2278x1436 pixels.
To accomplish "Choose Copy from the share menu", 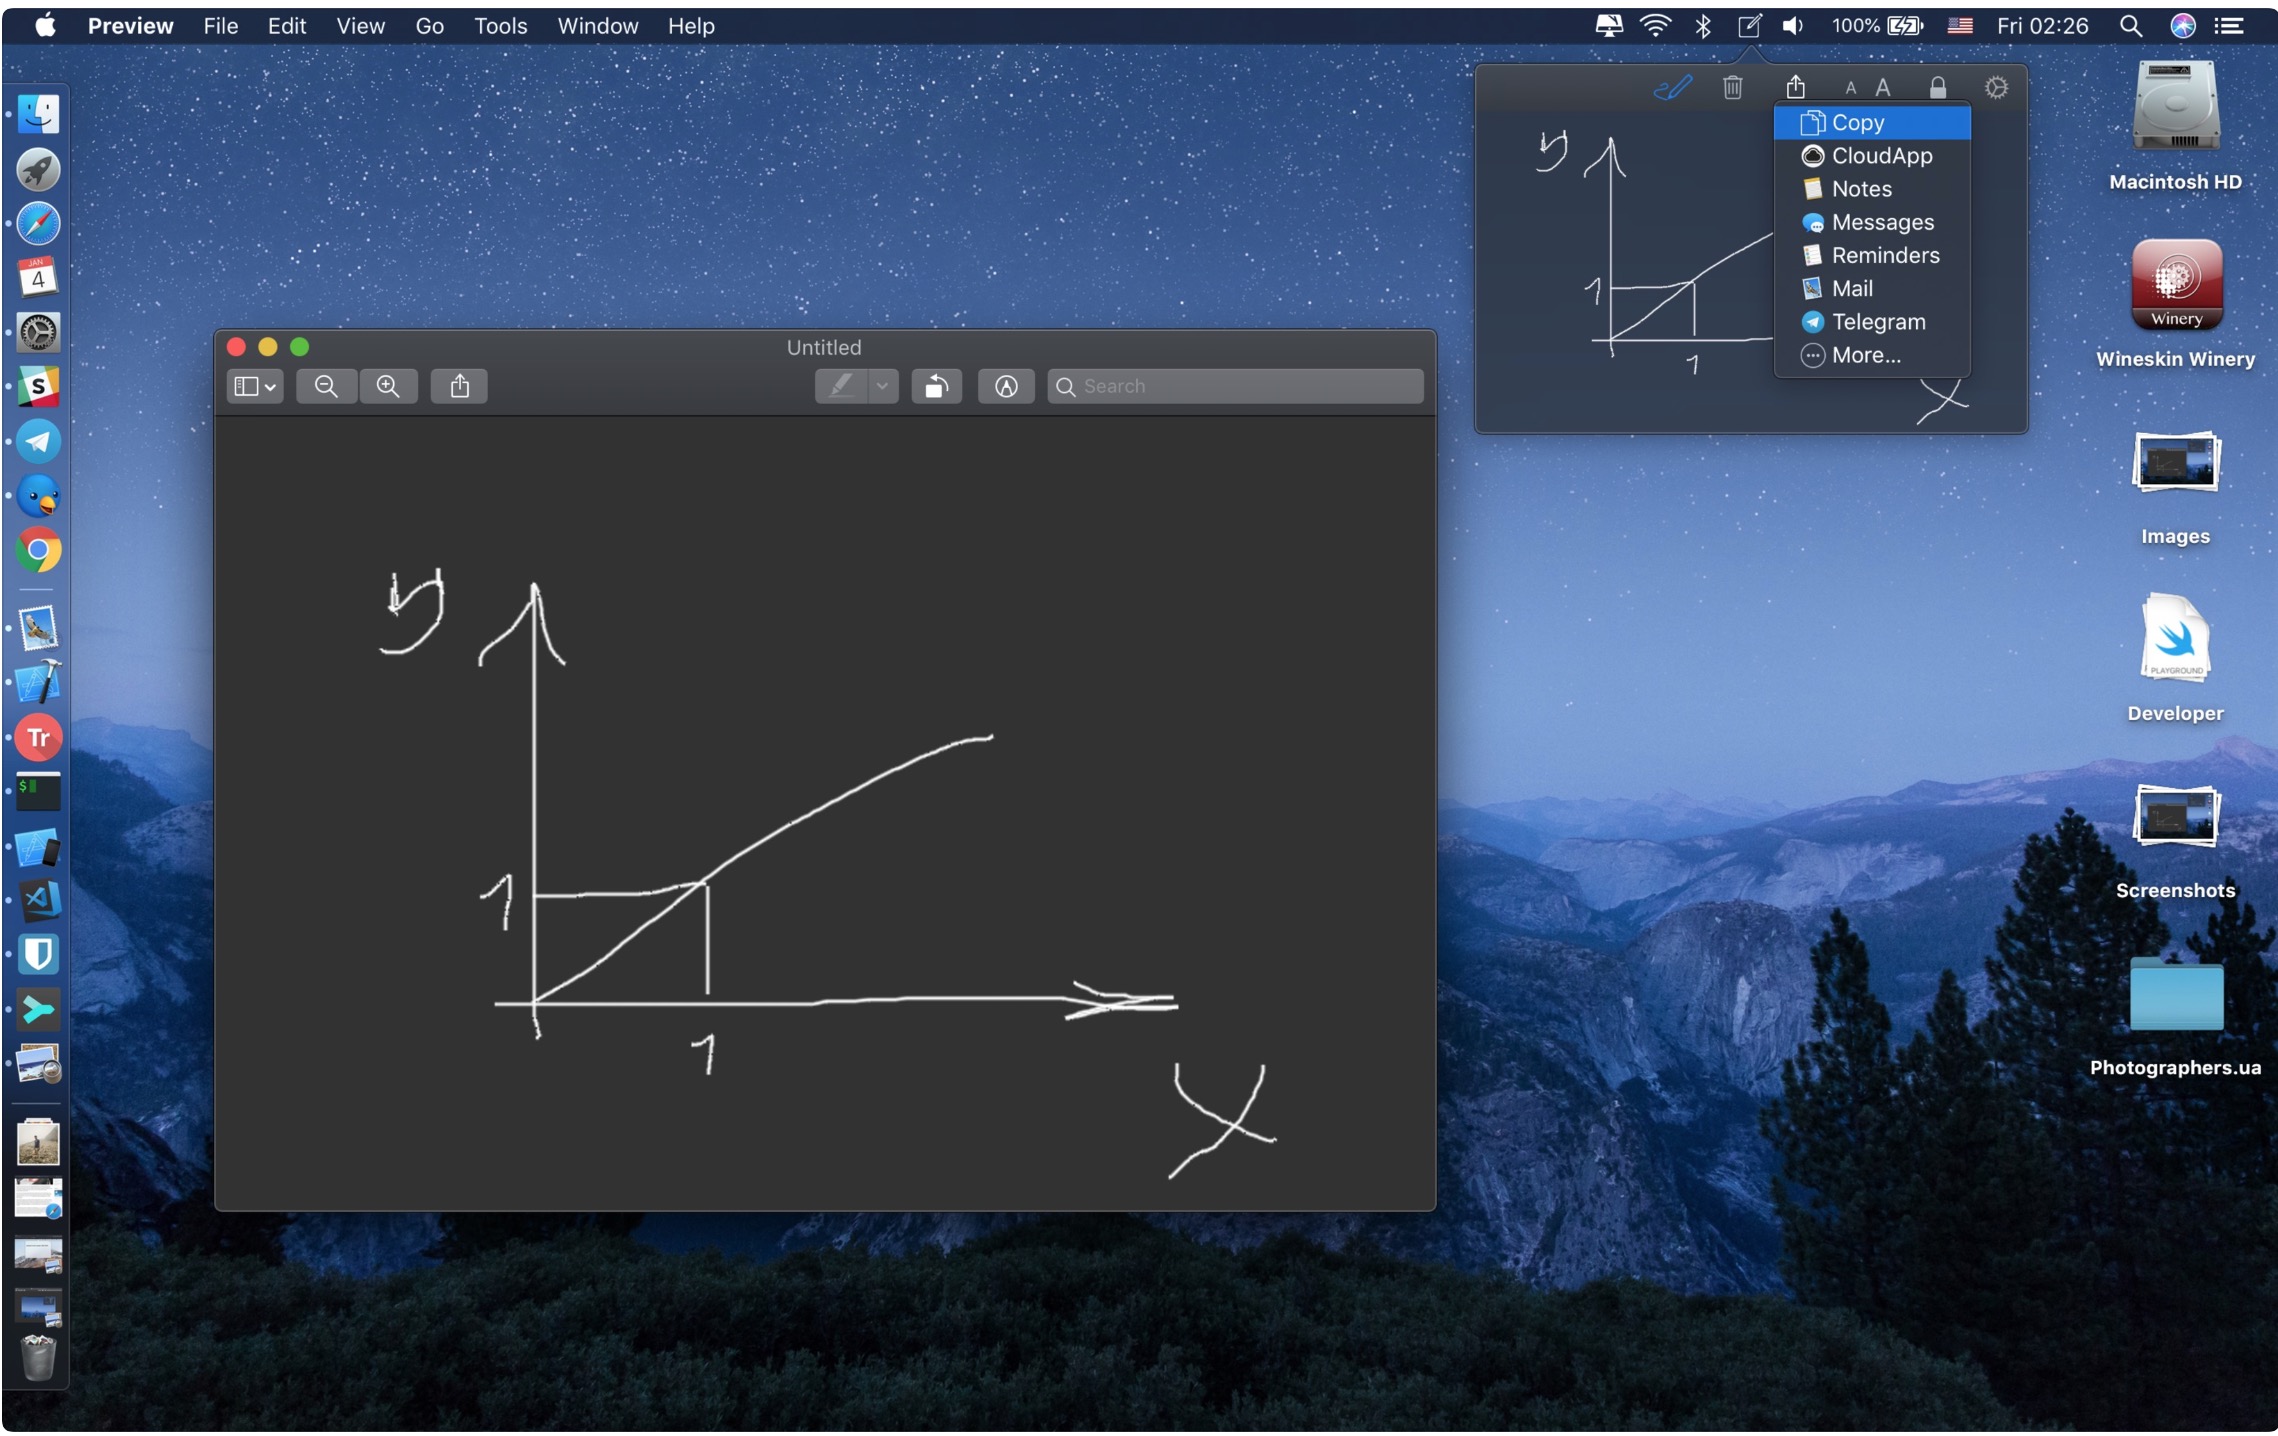I will click(1857, 123).
